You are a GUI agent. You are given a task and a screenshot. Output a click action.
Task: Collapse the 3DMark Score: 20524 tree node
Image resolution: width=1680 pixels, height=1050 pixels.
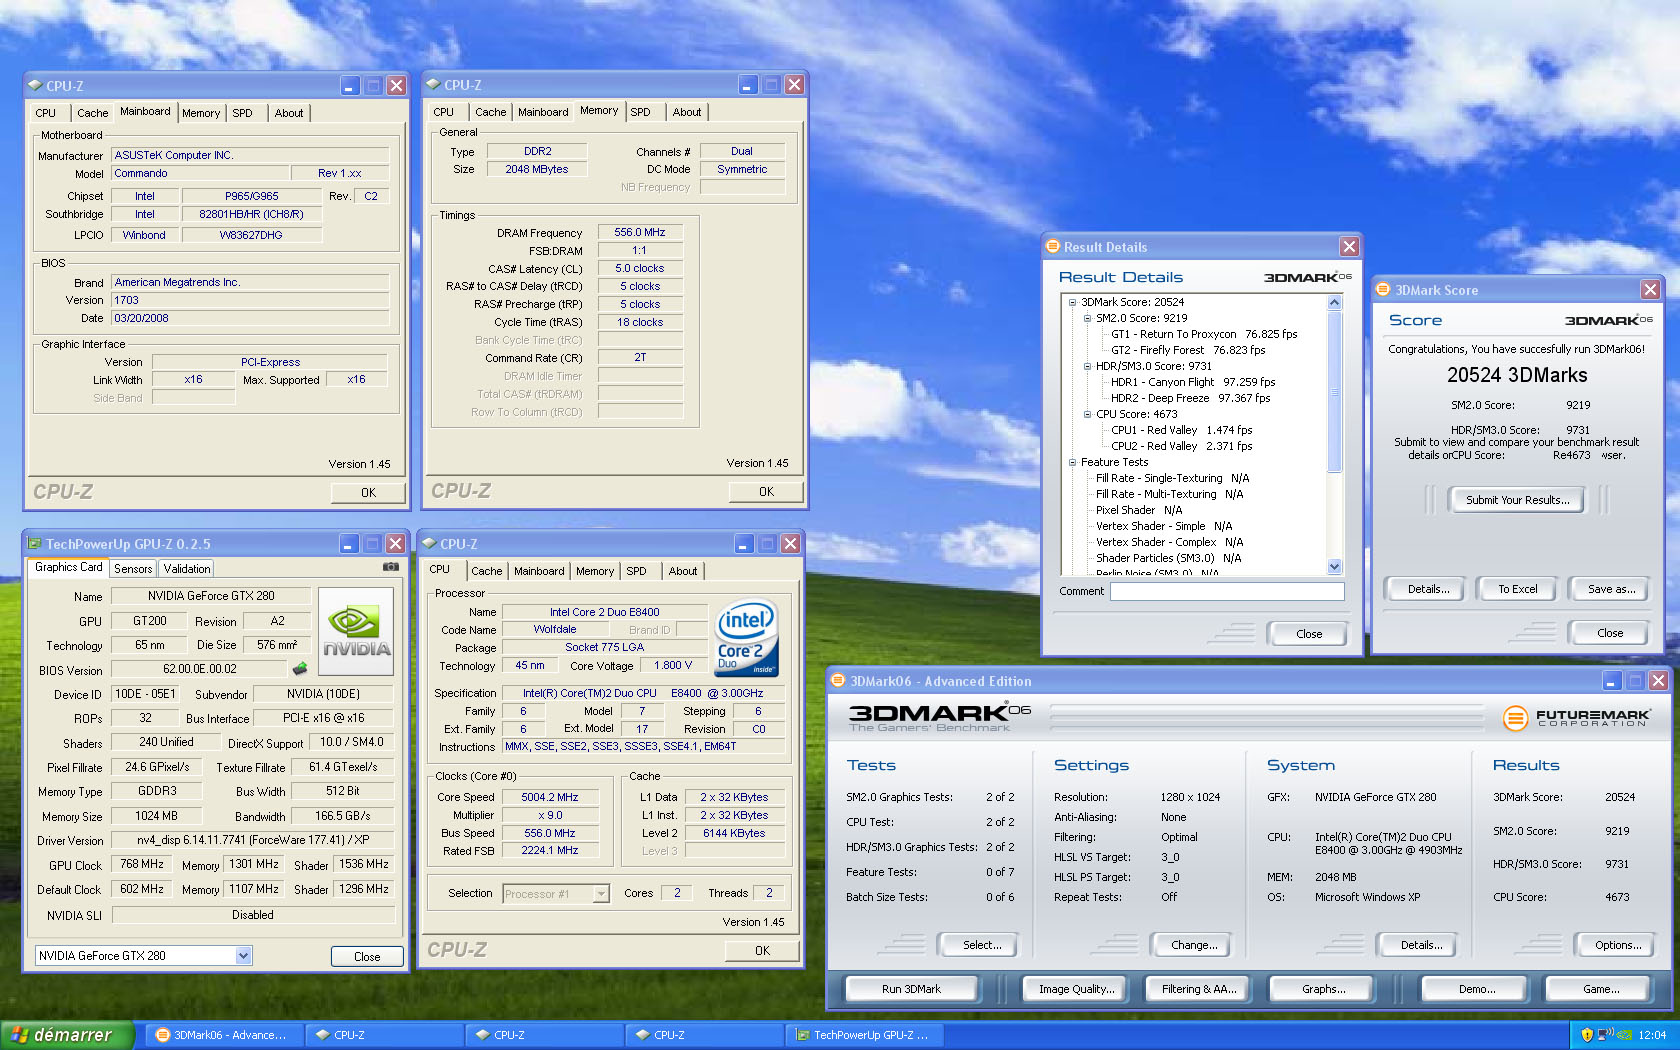(x=1072, y=302)
